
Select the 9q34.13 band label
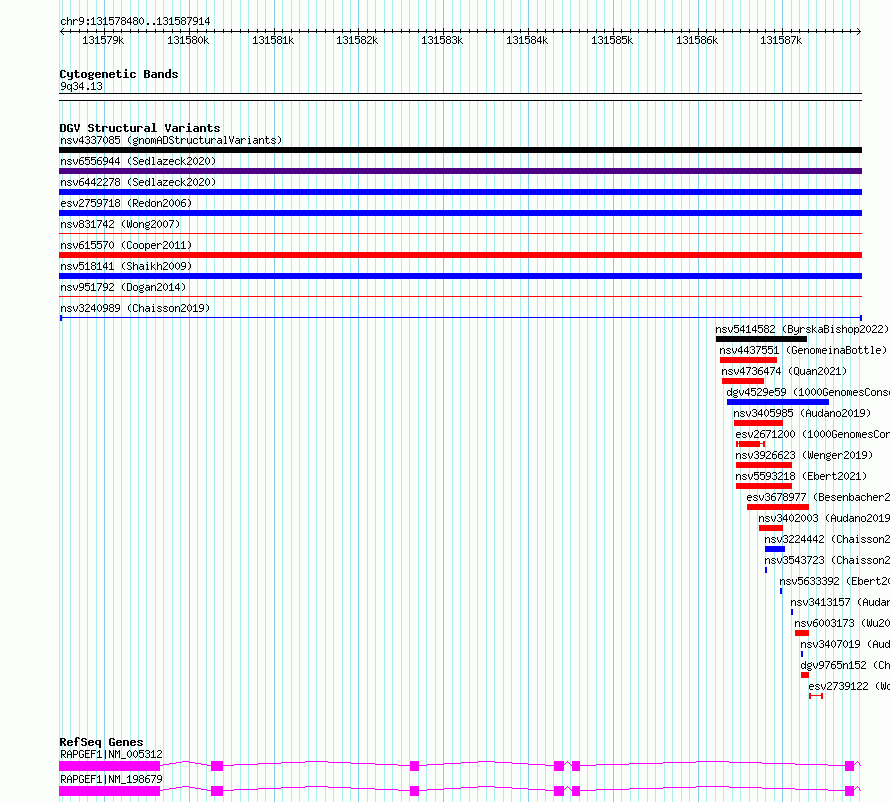pyautogui.click(x=81, y=86)
